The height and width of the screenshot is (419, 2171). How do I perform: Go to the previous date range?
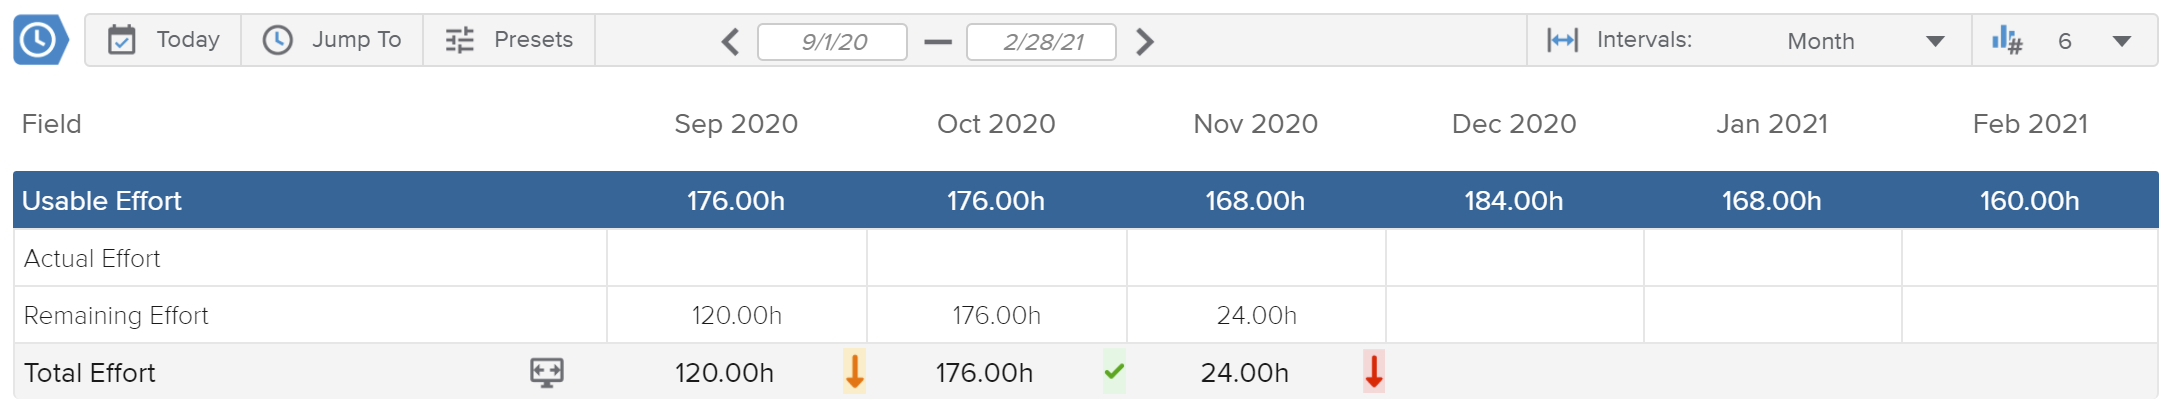pyautogui.click(x=731, y=42)
